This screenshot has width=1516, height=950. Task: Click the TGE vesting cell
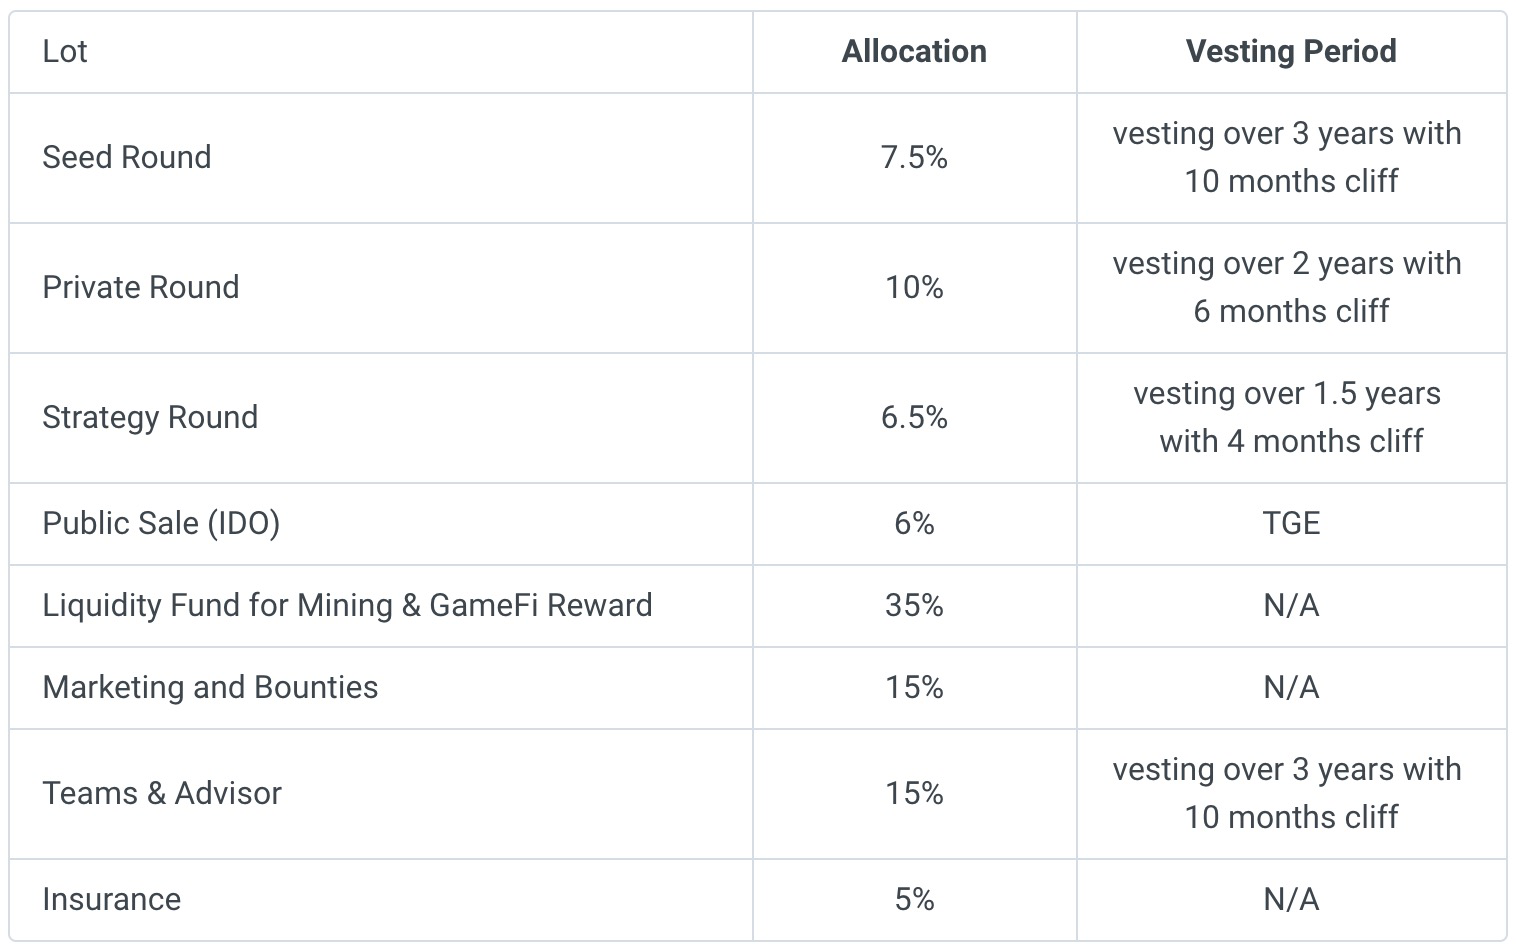(1290, 523)
